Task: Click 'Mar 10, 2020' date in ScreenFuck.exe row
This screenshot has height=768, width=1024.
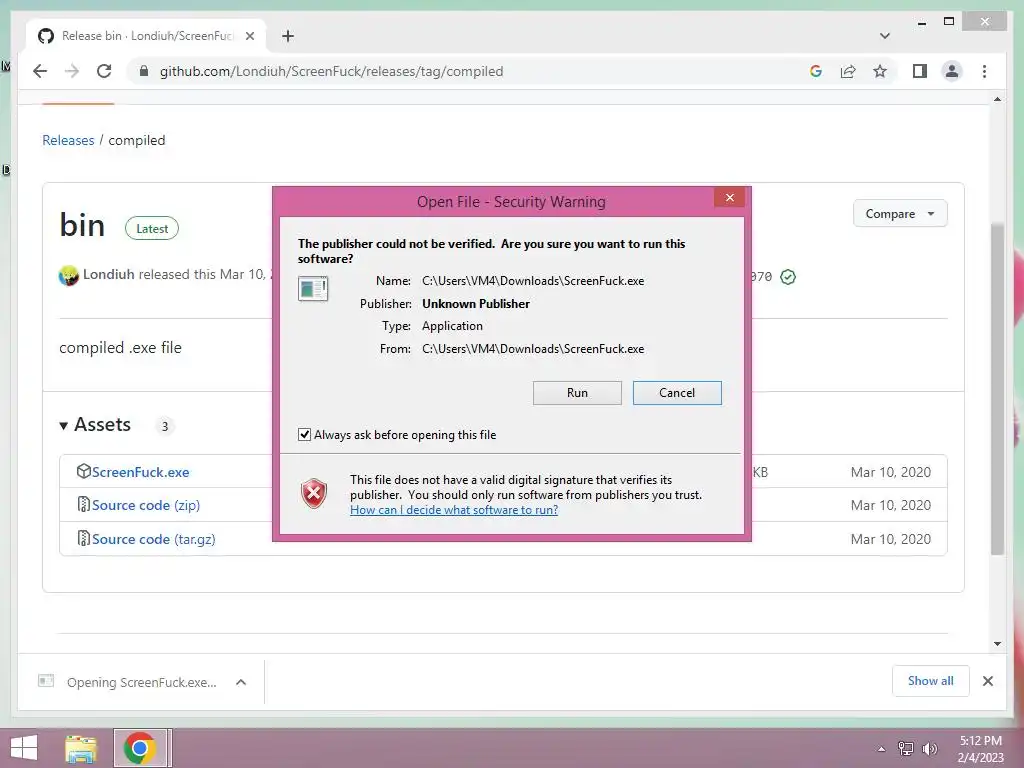Action: tap(891, 472)
